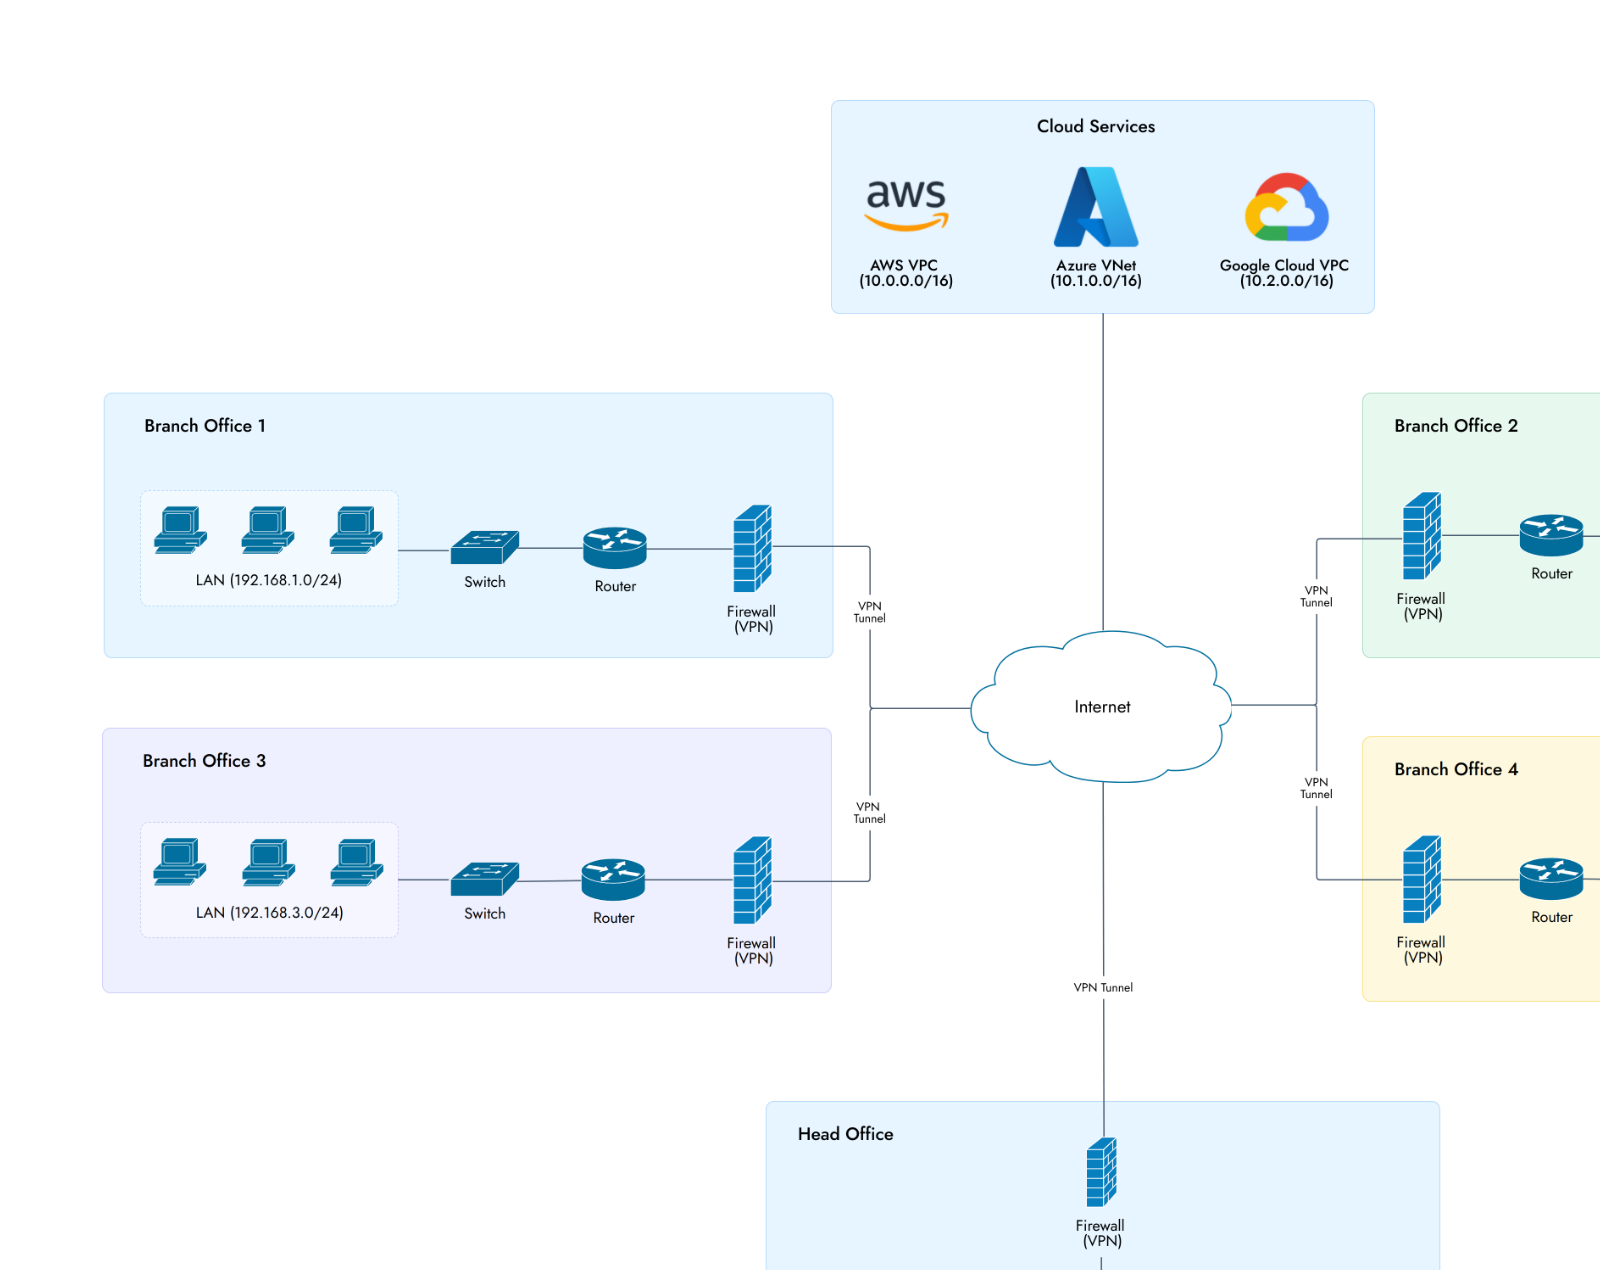Click middle computer in LAN 192.168.3.0/24

coord(268,862)
